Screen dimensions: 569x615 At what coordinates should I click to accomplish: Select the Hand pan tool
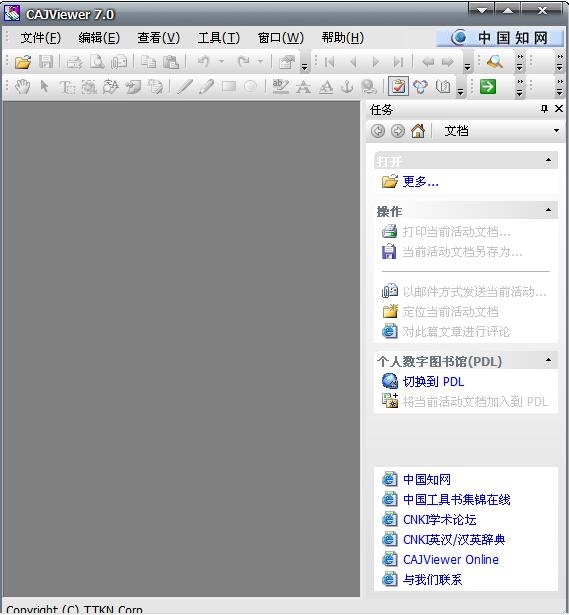[22, 87]
